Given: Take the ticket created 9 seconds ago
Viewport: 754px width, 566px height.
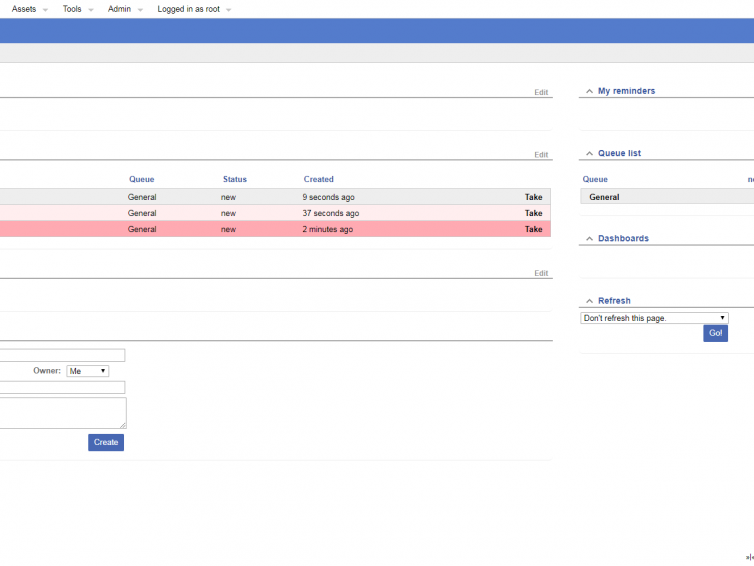Looking at the screenshot, I should click(533, 197).
